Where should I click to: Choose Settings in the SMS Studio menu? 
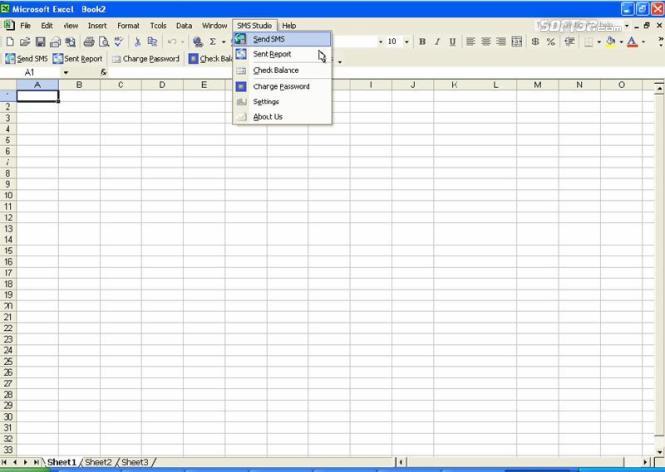coord(282,102)
